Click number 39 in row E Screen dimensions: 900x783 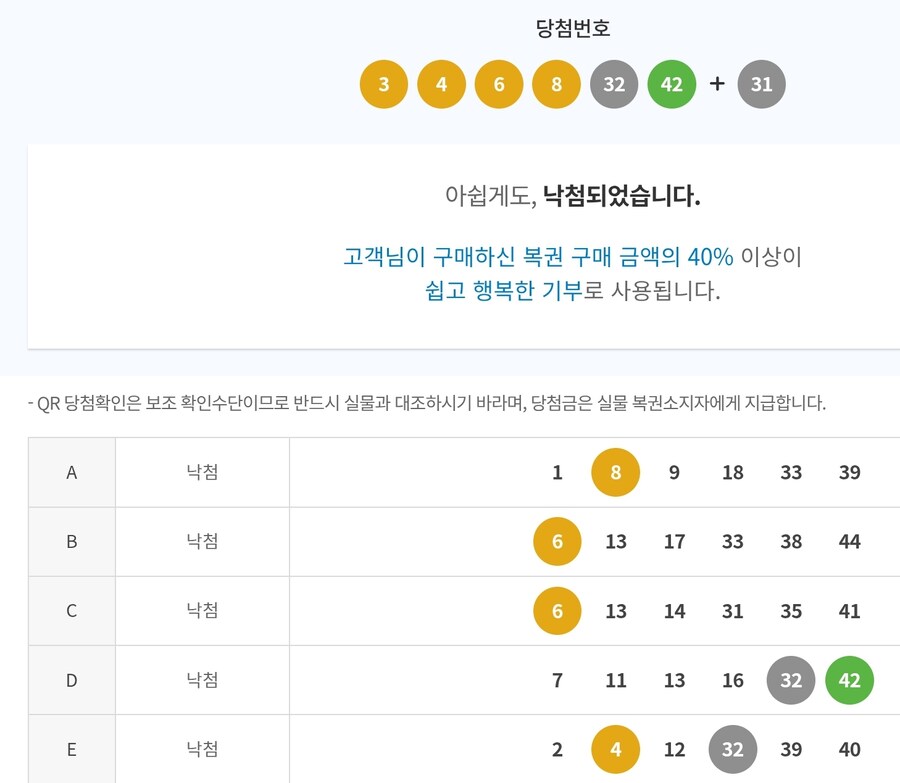pyautogui.click(x=791, y=749)
